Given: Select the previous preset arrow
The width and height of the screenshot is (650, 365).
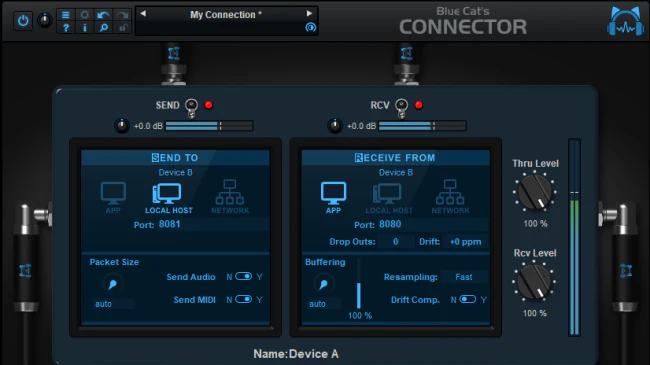Looking at the screenshot, I should click(143, 13).
